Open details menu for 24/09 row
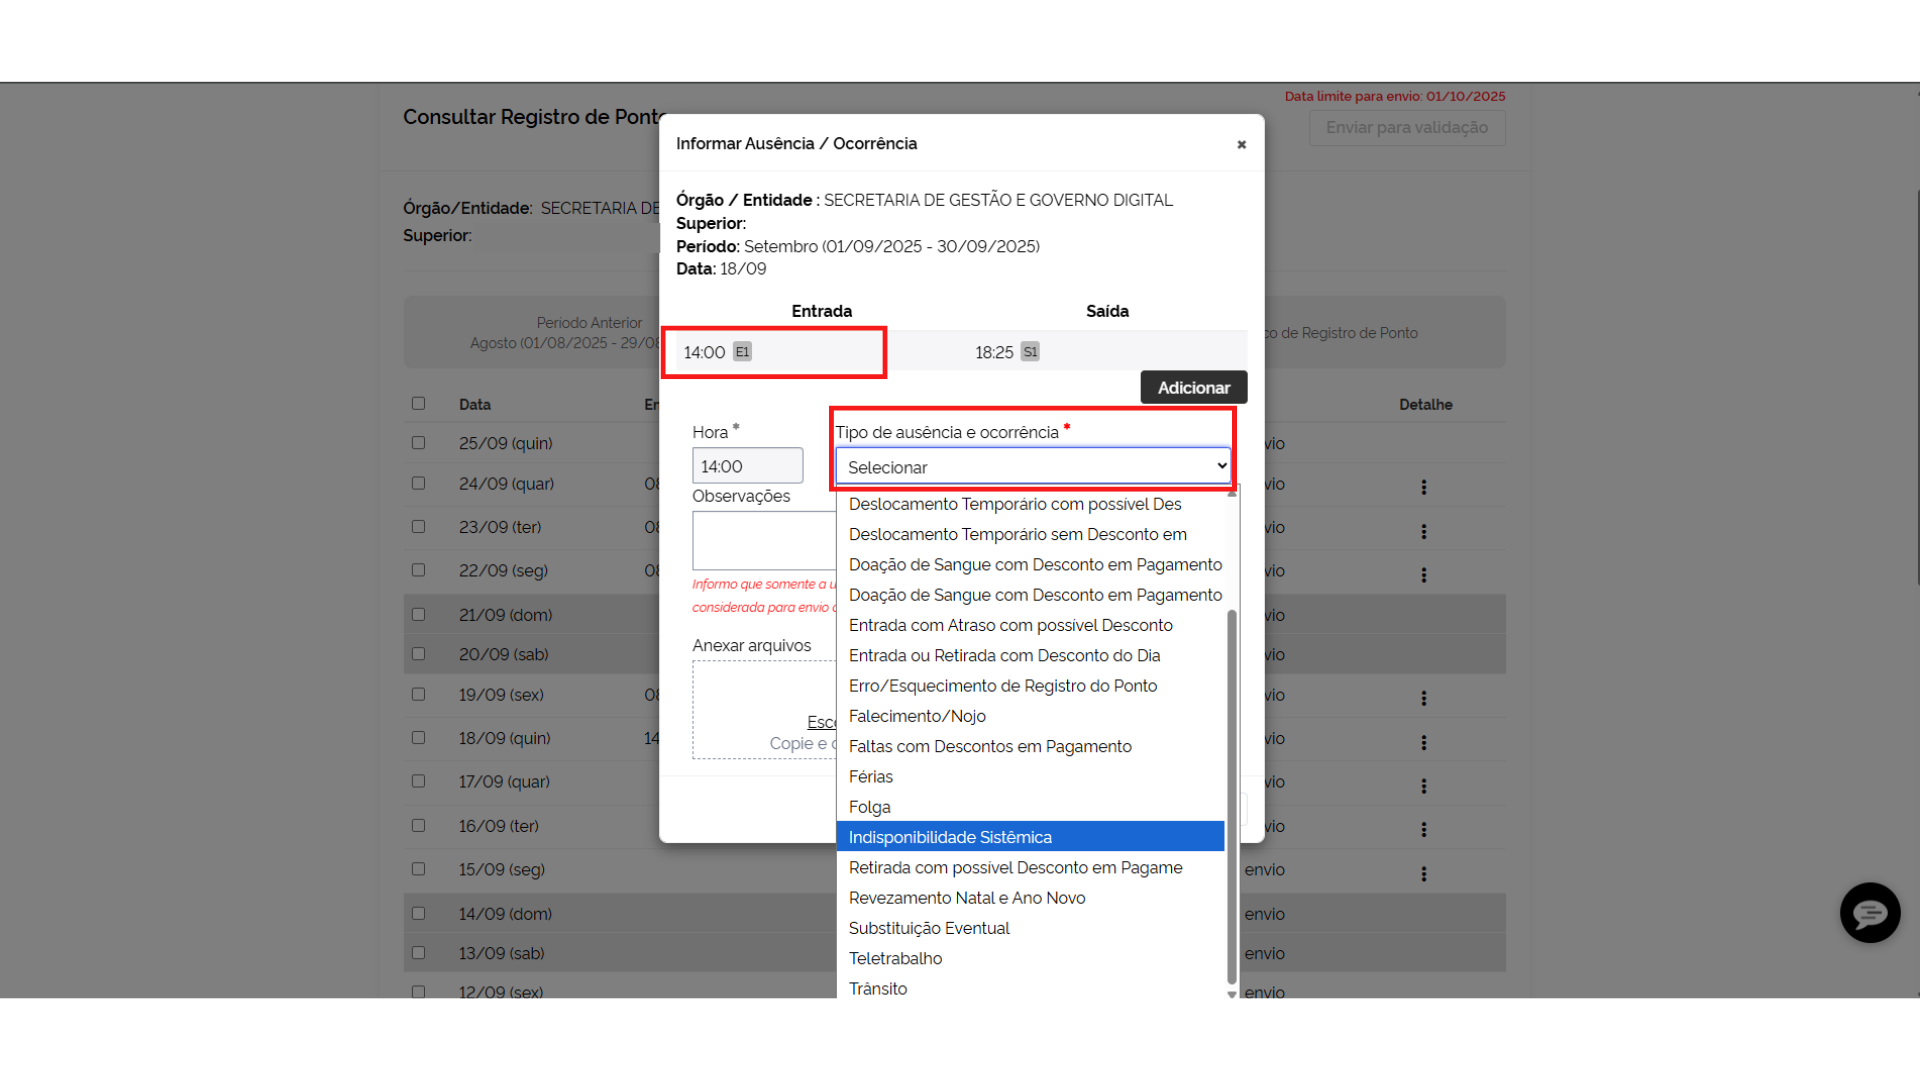 [x=1423, y=487]
